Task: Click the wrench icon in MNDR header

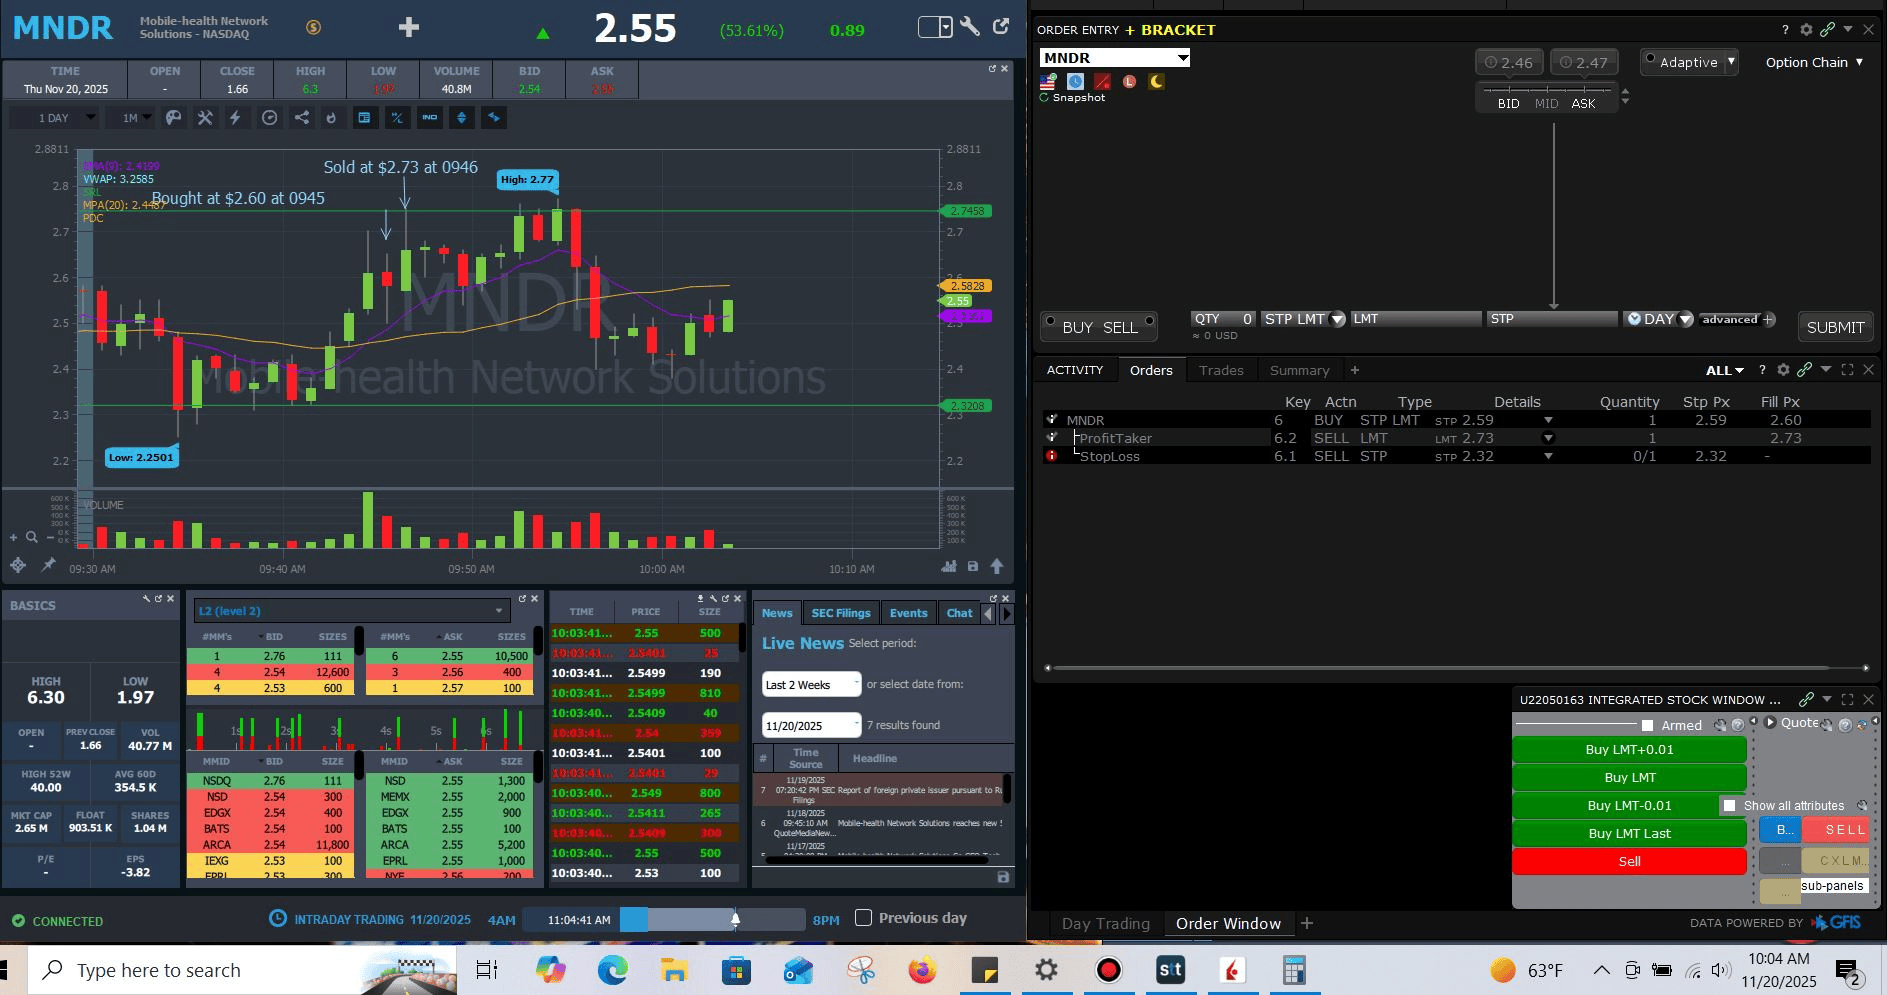Action: tap(970, 27)
